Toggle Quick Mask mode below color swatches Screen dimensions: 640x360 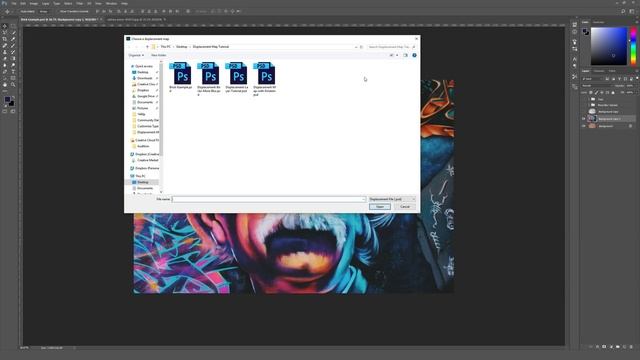point(5,111)
